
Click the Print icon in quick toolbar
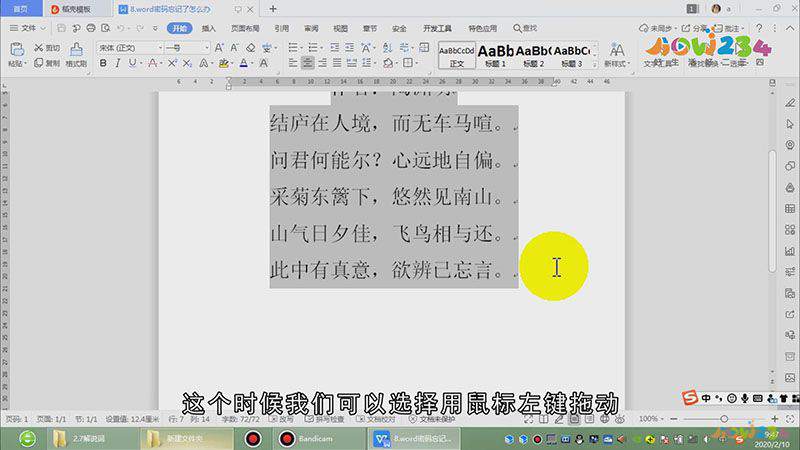pyautogui.click(x=91, y=28)
